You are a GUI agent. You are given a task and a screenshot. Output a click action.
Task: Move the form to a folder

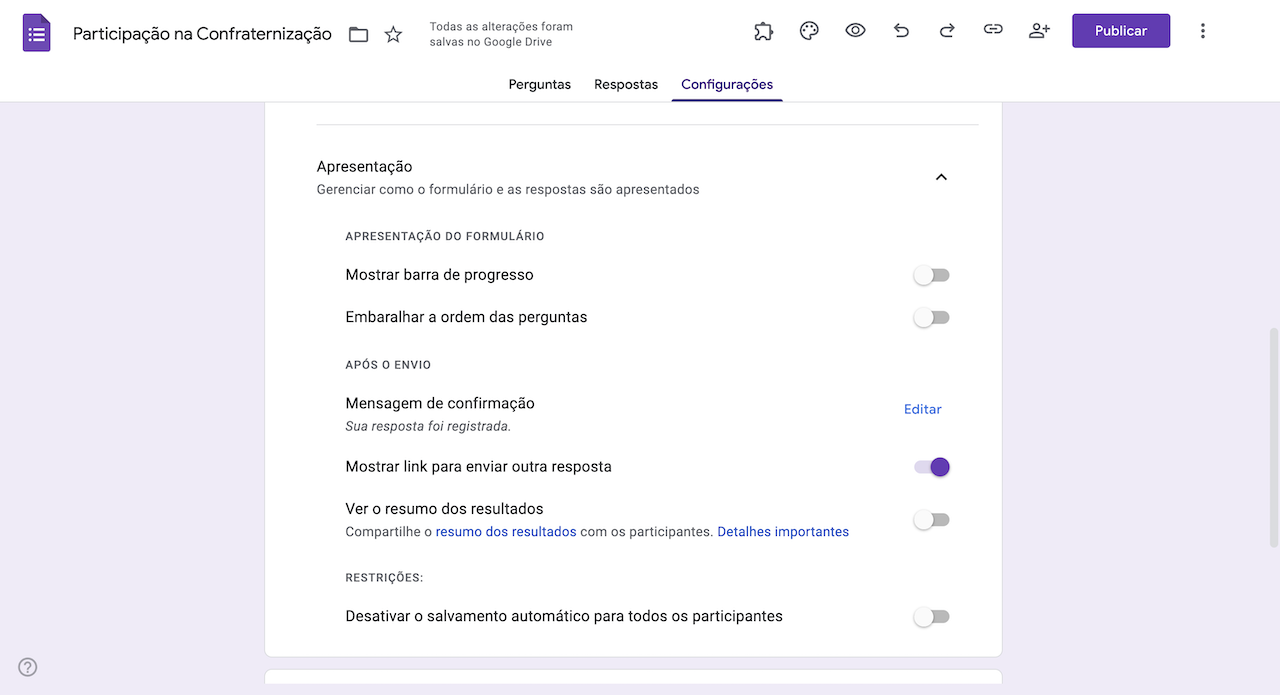click(x=357, y=33)
